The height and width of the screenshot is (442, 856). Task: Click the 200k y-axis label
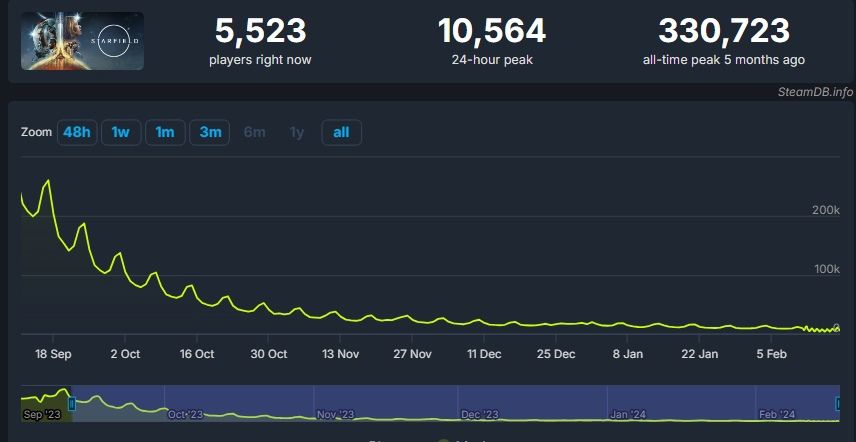[827, 210]
